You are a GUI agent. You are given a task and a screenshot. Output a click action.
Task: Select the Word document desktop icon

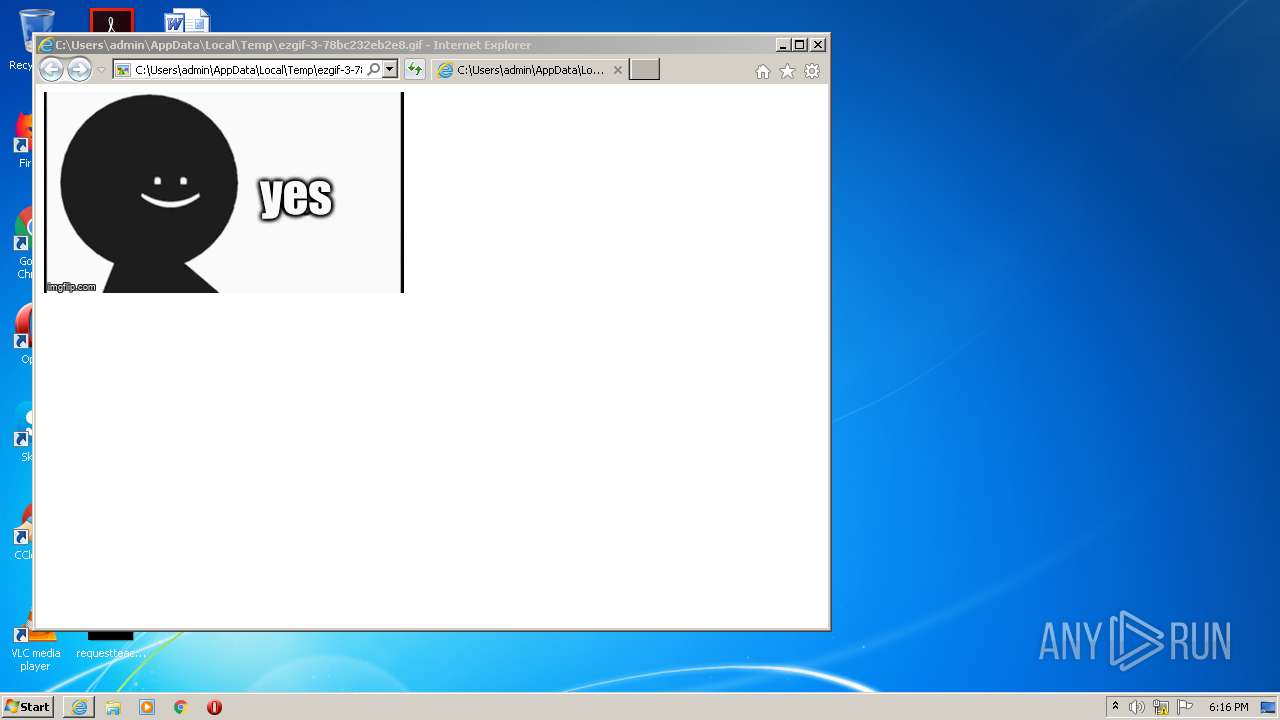point(187,20)
